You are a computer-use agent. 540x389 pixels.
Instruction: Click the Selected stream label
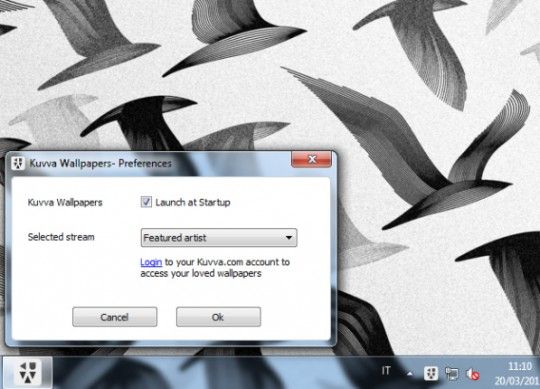tap(61, 237)
